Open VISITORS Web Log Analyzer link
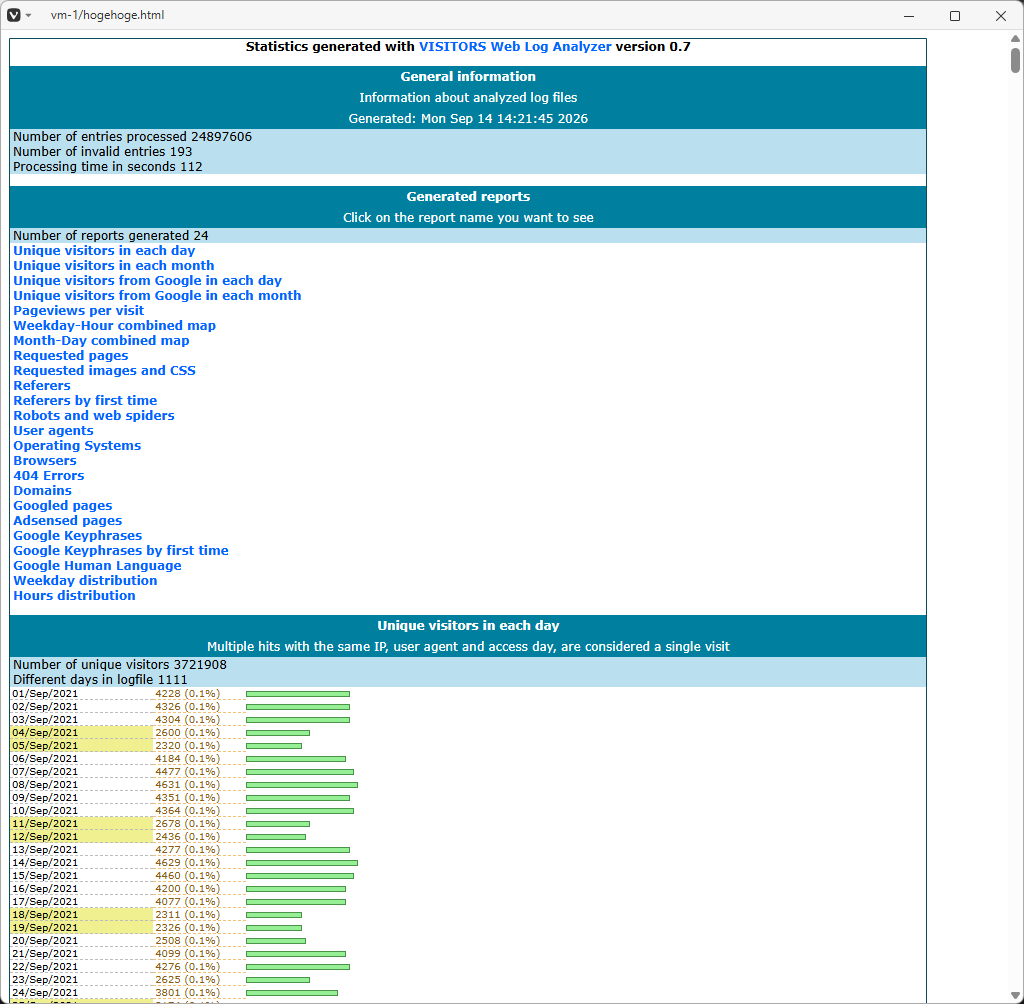Screen dimensions: 1024x1004 [x=515, y=46]
